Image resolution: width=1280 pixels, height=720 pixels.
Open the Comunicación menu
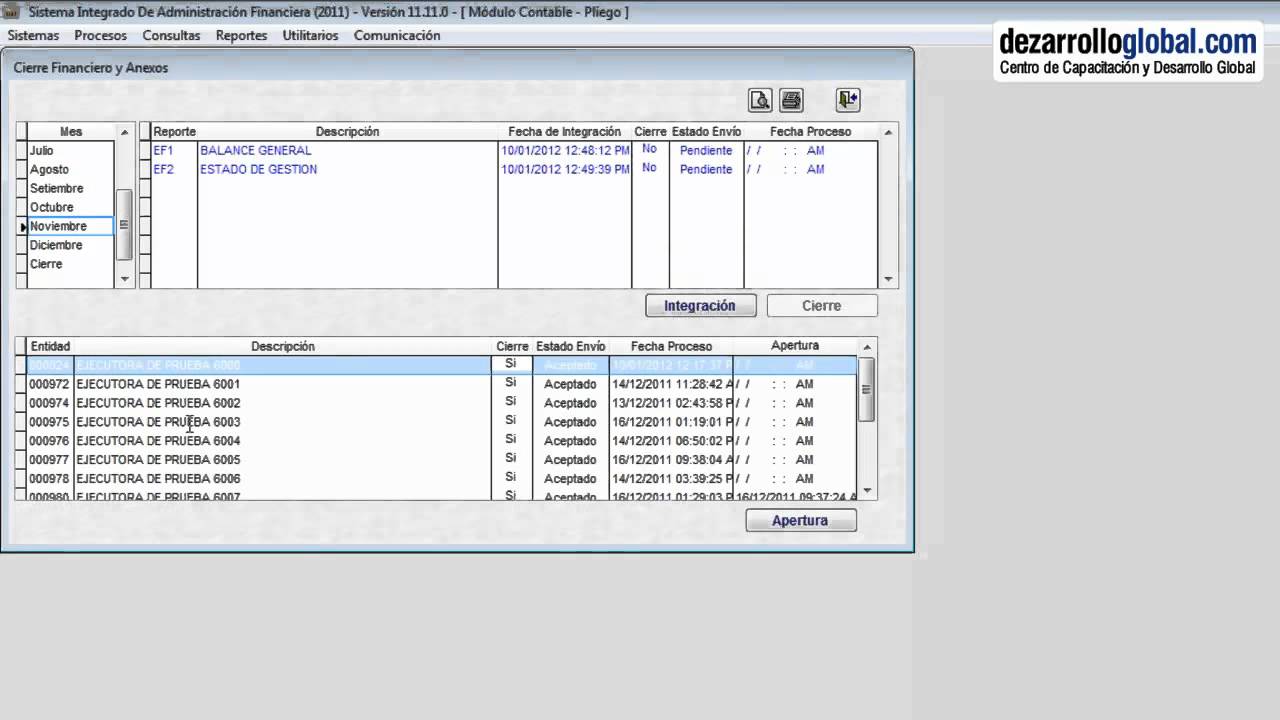click(397, 35)
